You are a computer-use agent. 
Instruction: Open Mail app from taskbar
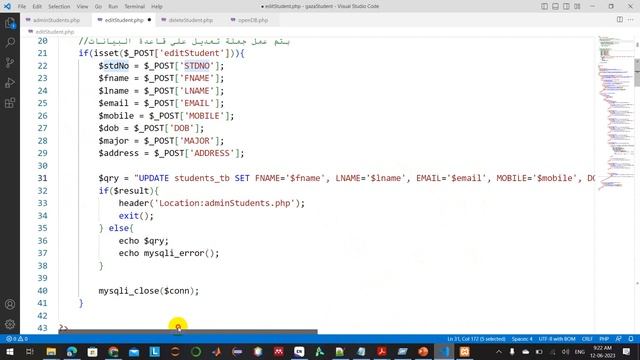tap(134, 351)
